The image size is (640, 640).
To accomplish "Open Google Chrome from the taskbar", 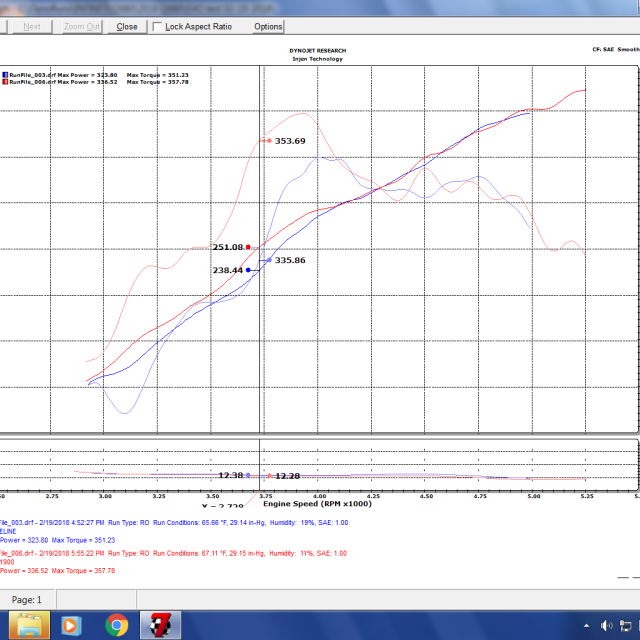I will [x=117, y=625].
